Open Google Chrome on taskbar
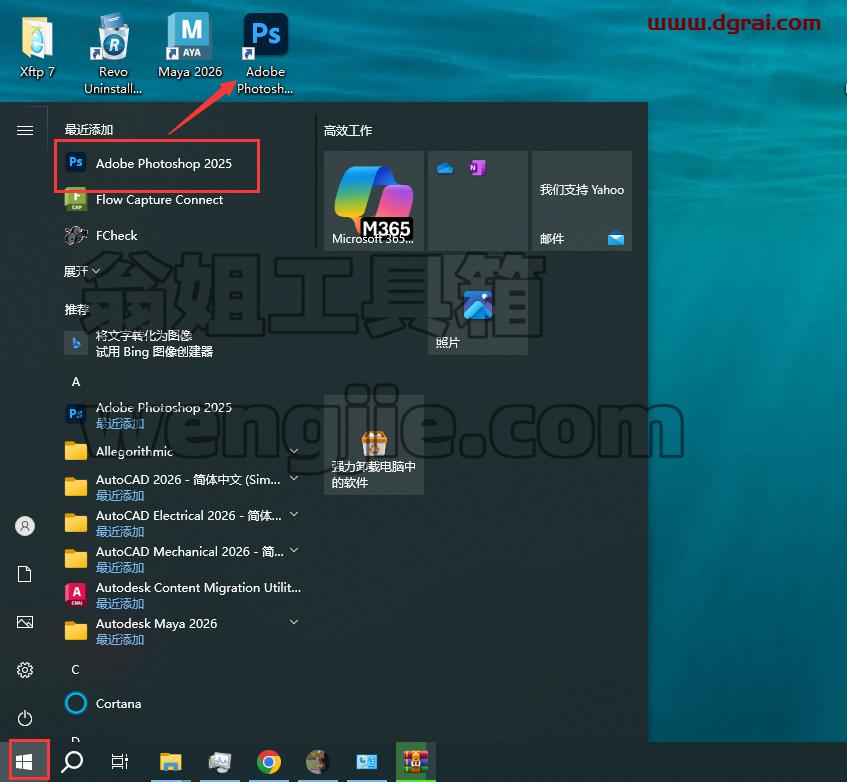The height and width of the screenshot is (782, 847). click(x=268, y=761)
